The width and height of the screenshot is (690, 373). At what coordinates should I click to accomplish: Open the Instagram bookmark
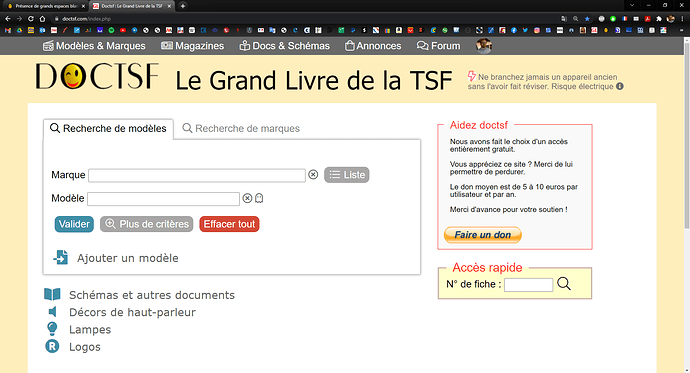(537, 30)
